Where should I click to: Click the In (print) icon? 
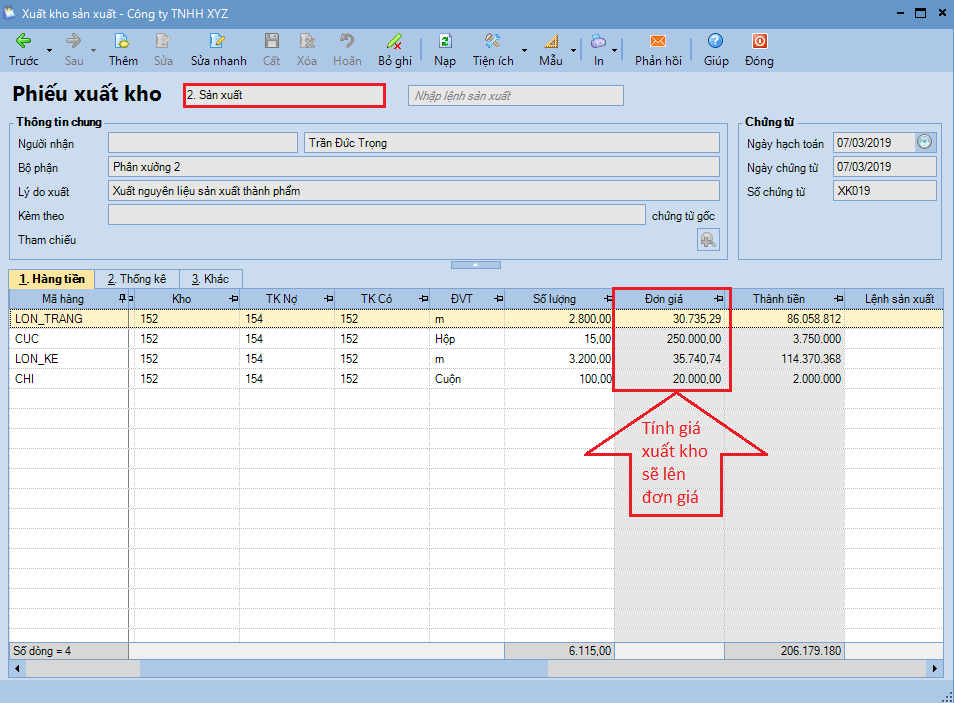(598, 42)
